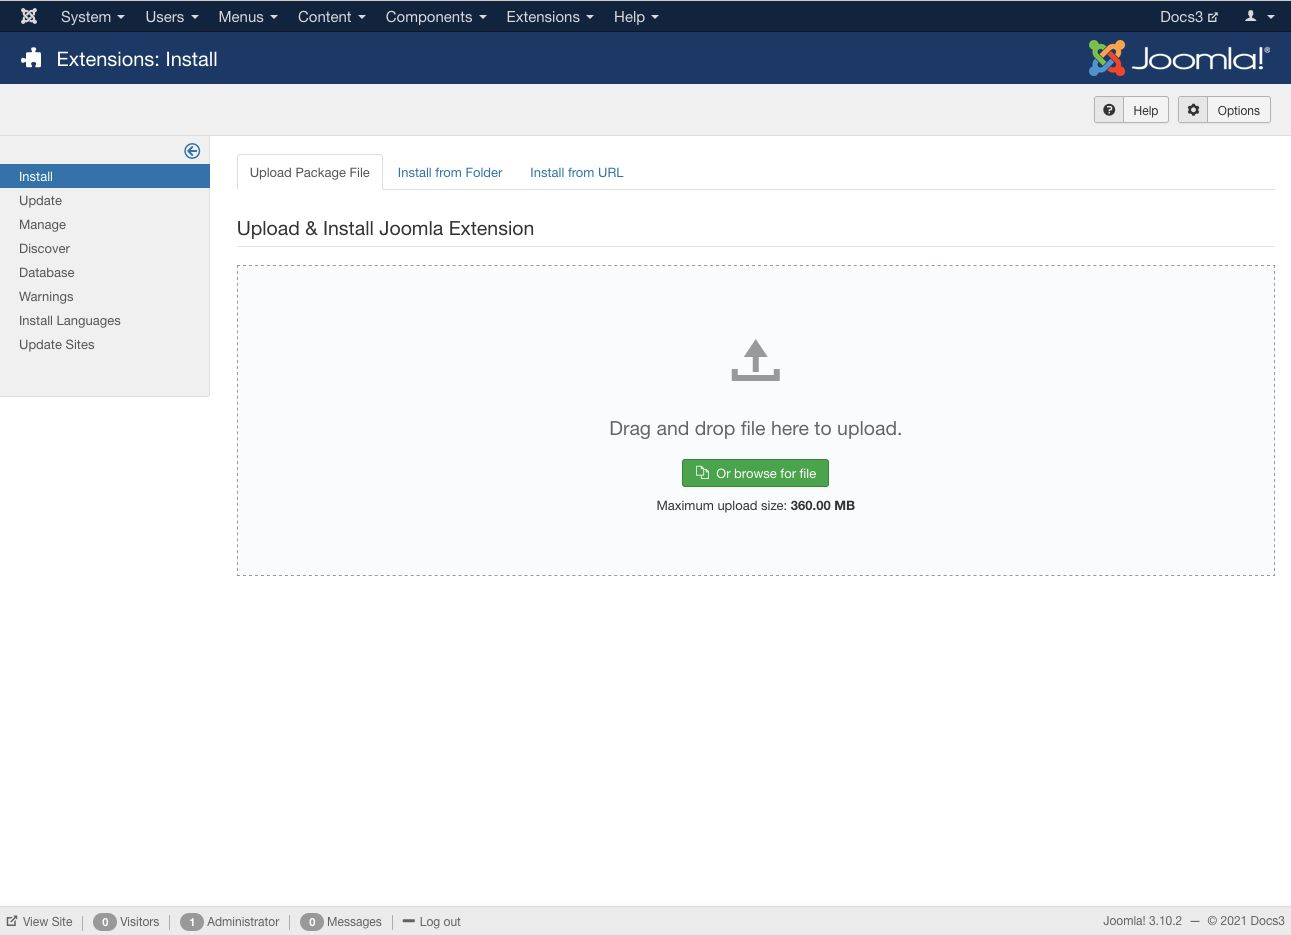This screenshot has width=1291, height=935.
Task: Switch to the Install from Folder tab
Action: (x=449, y=172)
